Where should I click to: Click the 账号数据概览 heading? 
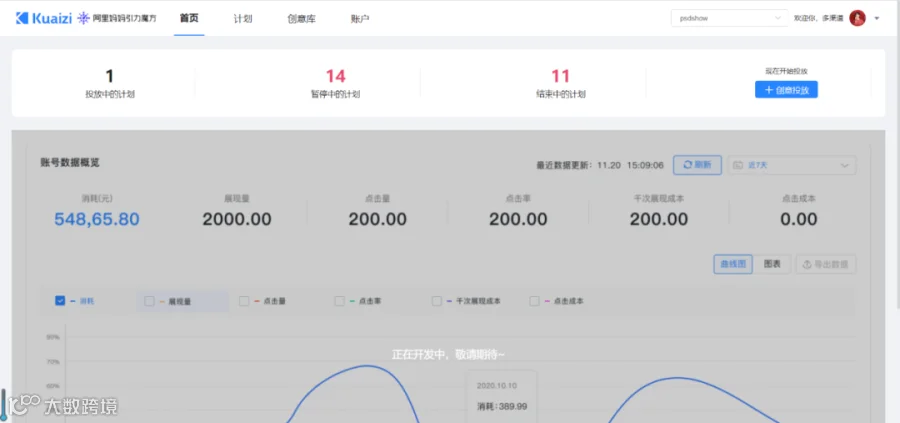(70, 162)
